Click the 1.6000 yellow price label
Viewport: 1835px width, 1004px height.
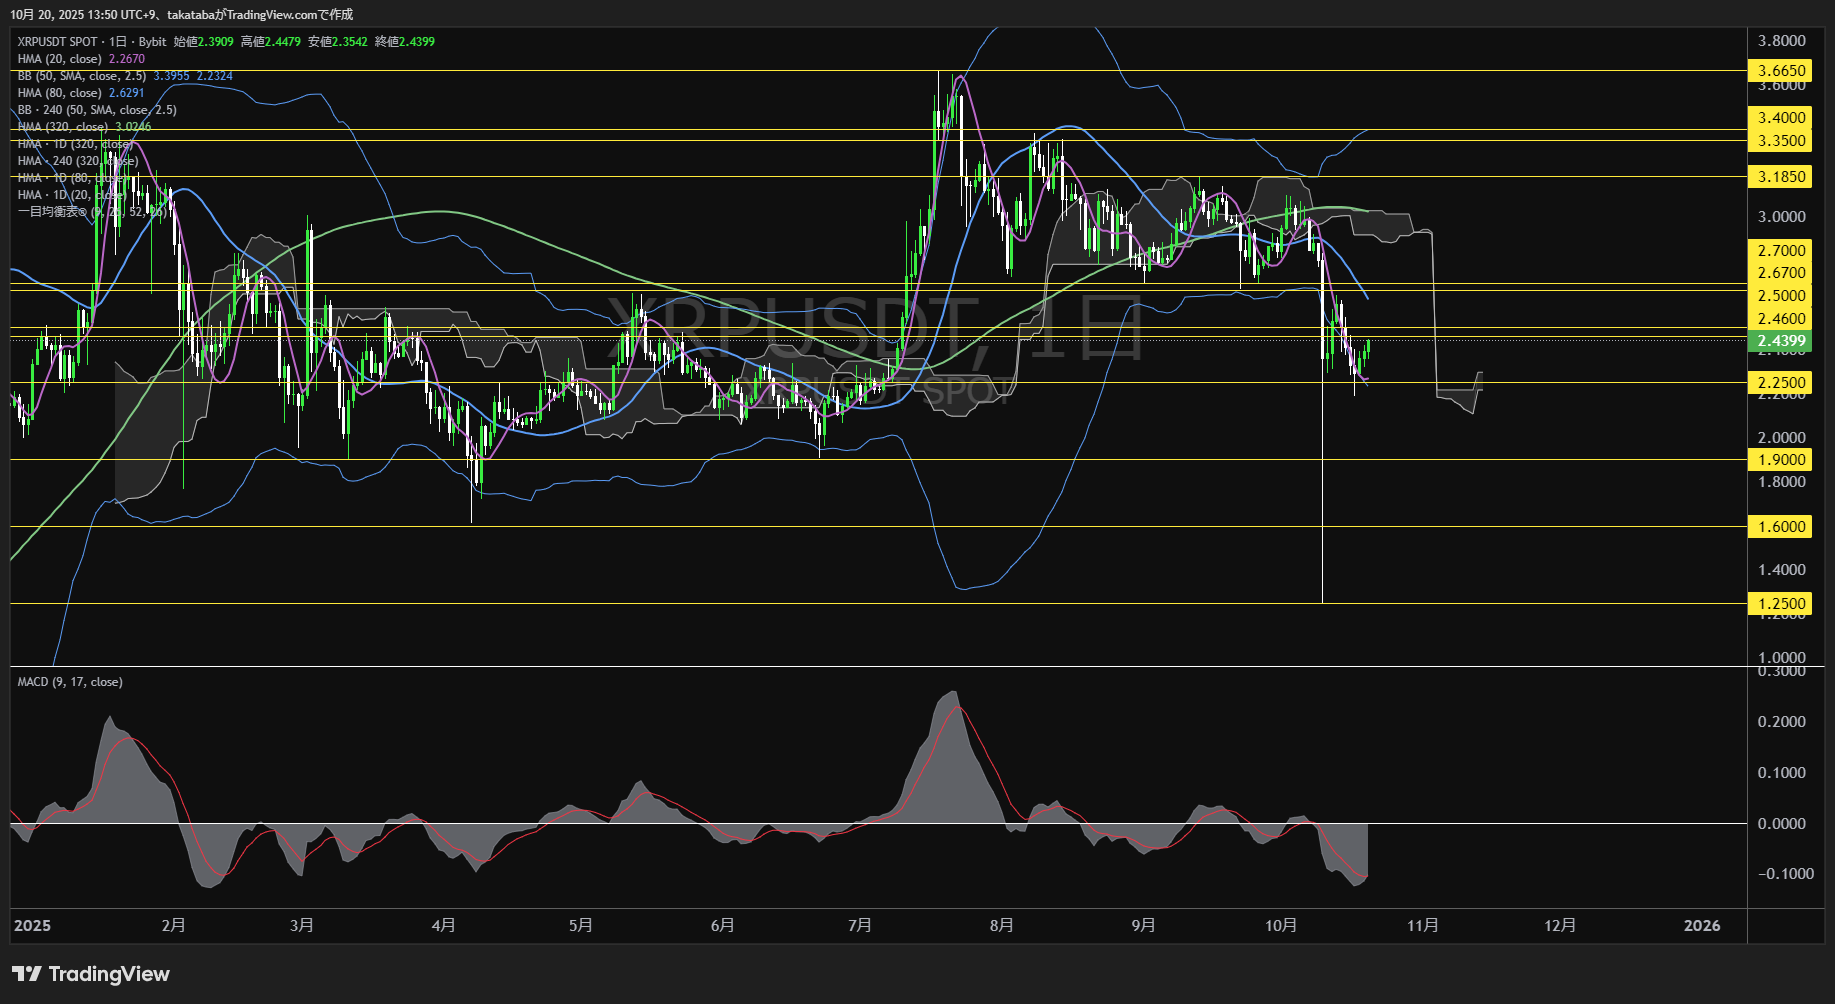(x=1781, y=526)
